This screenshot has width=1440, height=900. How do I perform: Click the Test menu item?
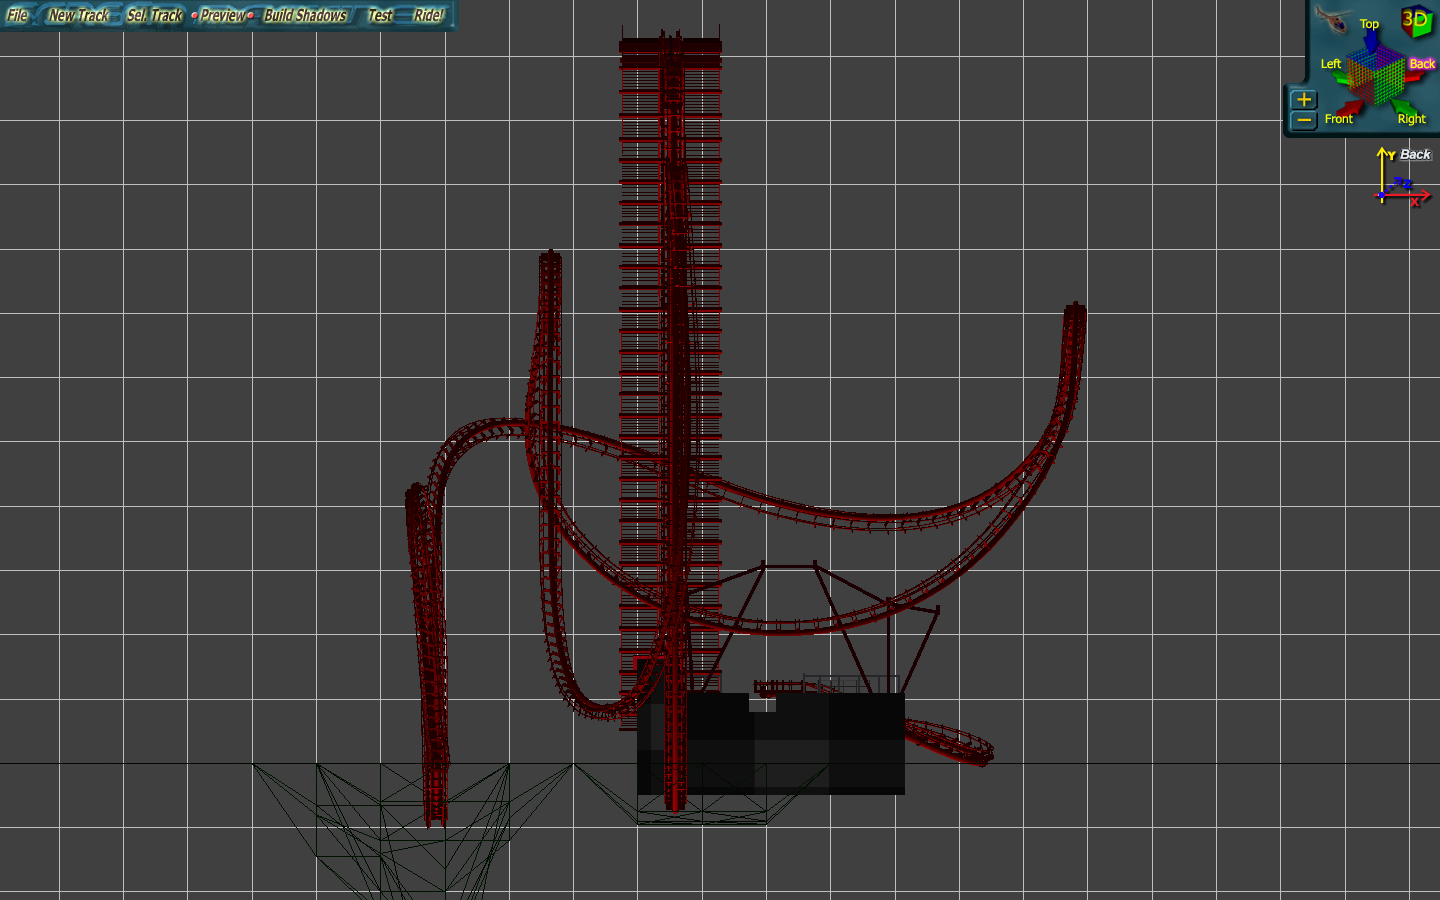pos(380,15)
